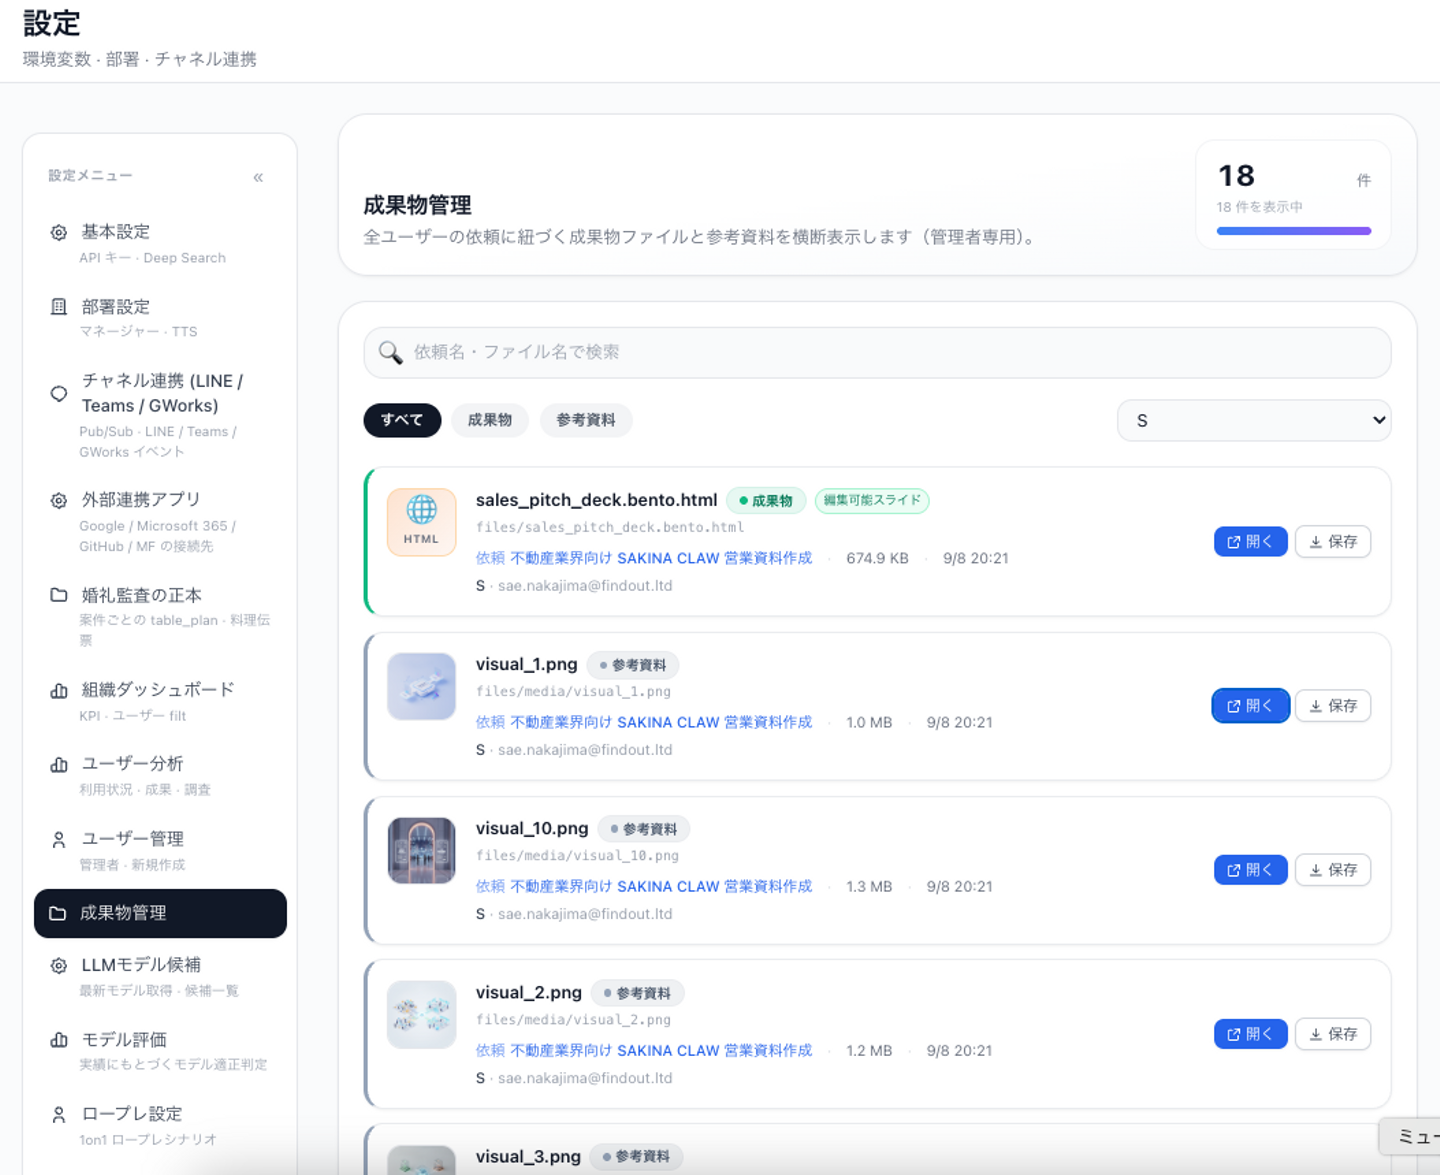
Task: Click the visual_2.png thumbnail
Action: point(422,1014)
